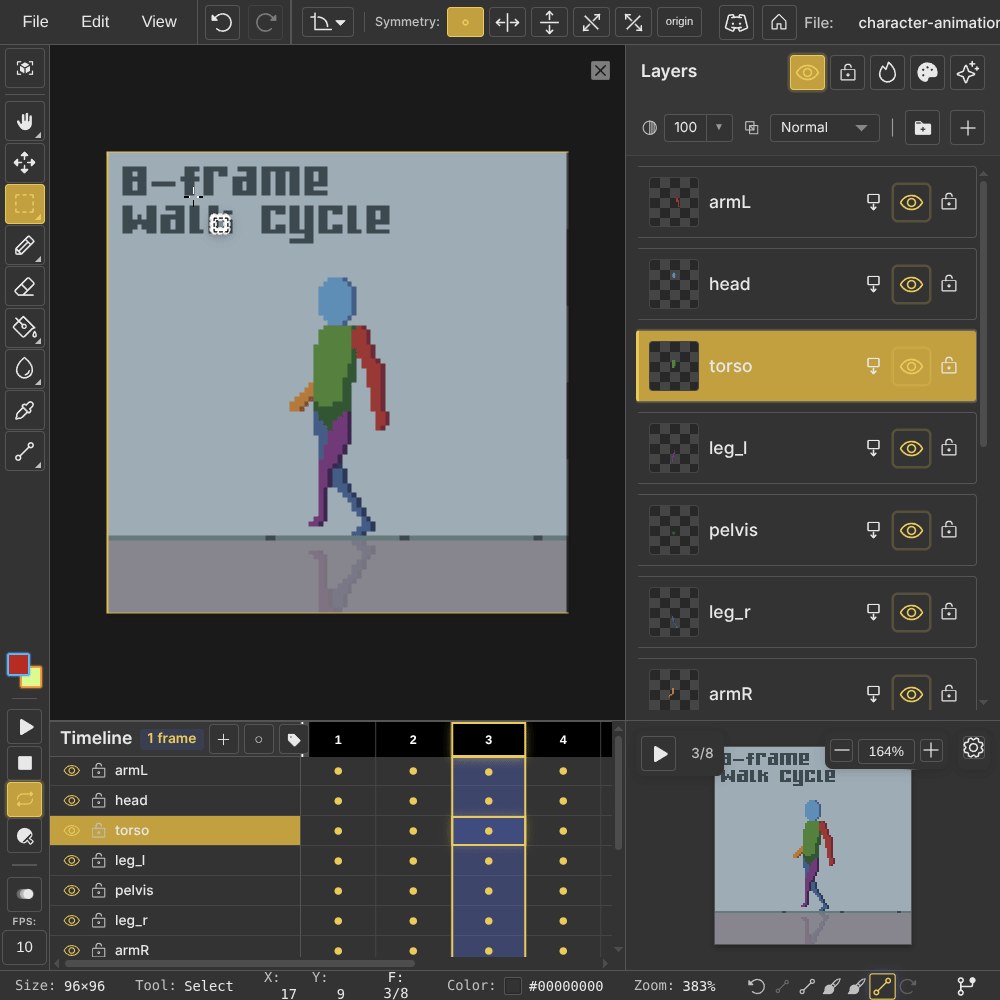Select the Eyedropper color picker tool
Viewport: 1000px width, 1000px height.
click(25, 410)
